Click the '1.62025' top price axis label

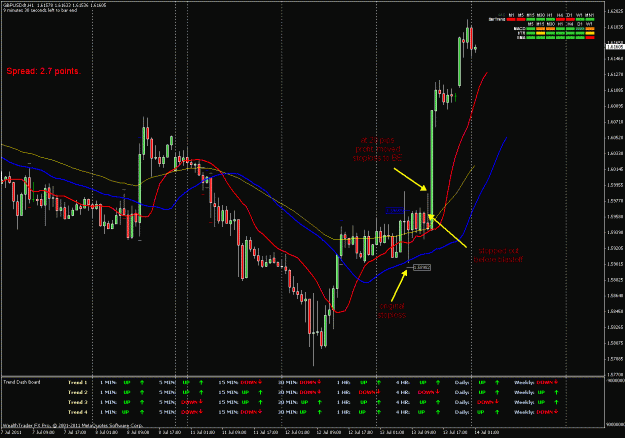tap(615, 11)
